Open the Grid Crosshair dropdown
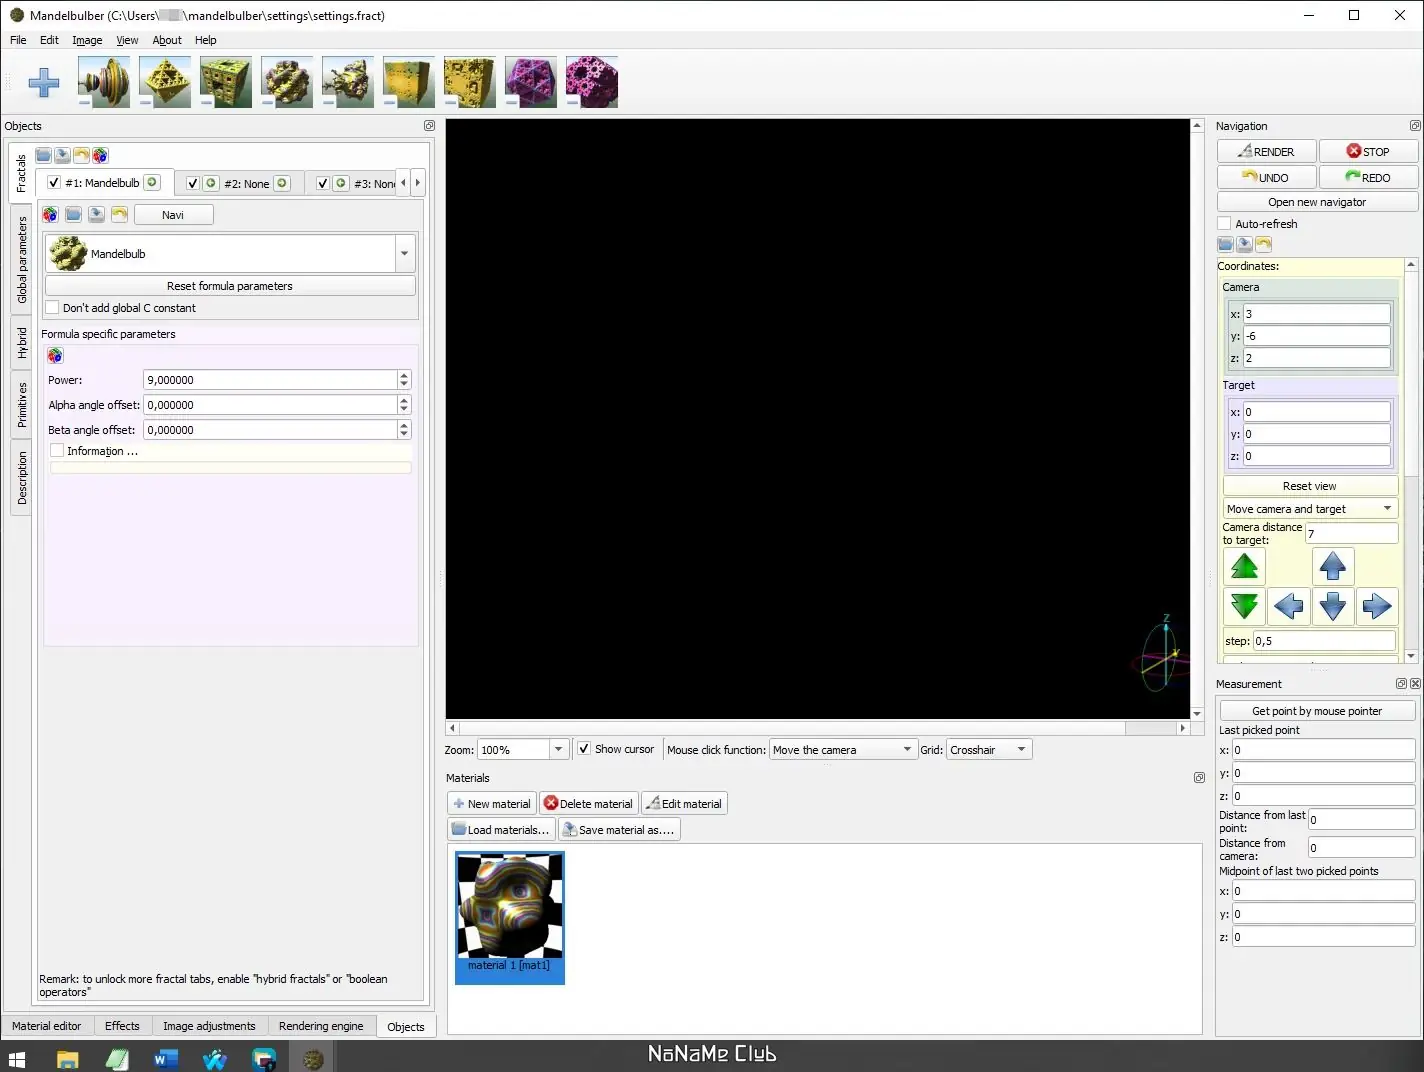The height and width of the screenshot is (1072, 1424). click(989, 750)
